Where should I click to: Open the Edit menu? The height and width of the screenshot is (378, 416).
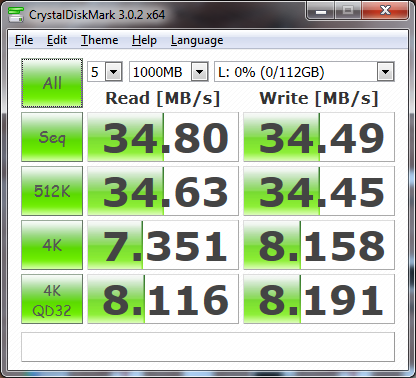tap(57, 40)
